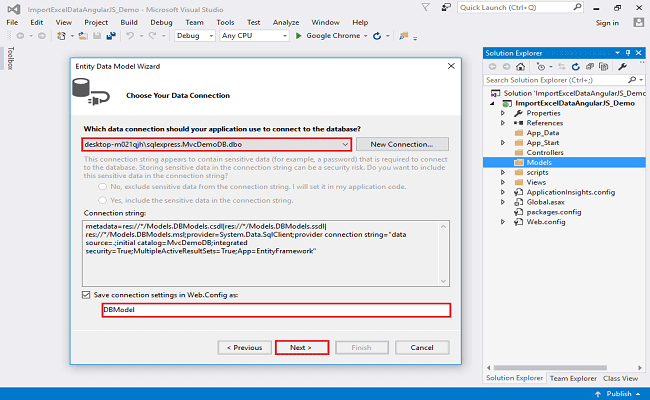This screenshot has width=650, height=400.
Task: Expand the References node
Action: (503, 123)
